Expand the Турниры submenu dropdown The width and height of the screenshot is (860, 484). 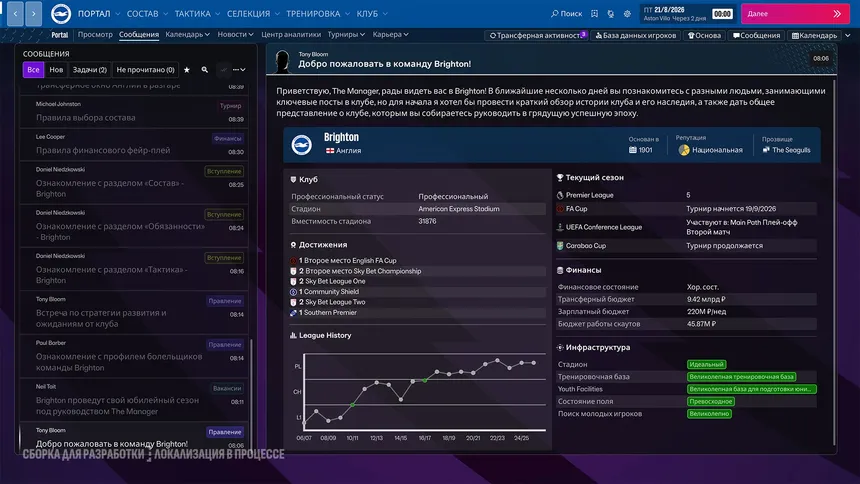(x=346, y=35)
